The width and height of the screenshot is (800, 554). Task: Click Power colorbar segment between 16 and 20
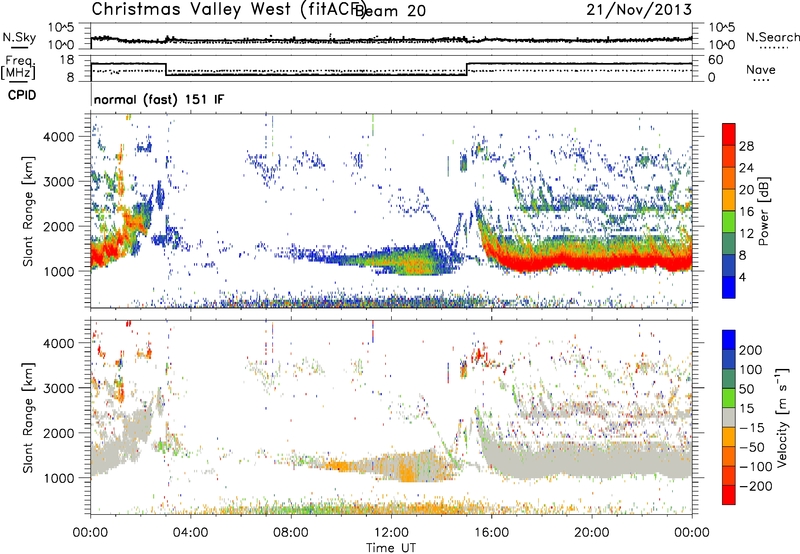[729, 200]
